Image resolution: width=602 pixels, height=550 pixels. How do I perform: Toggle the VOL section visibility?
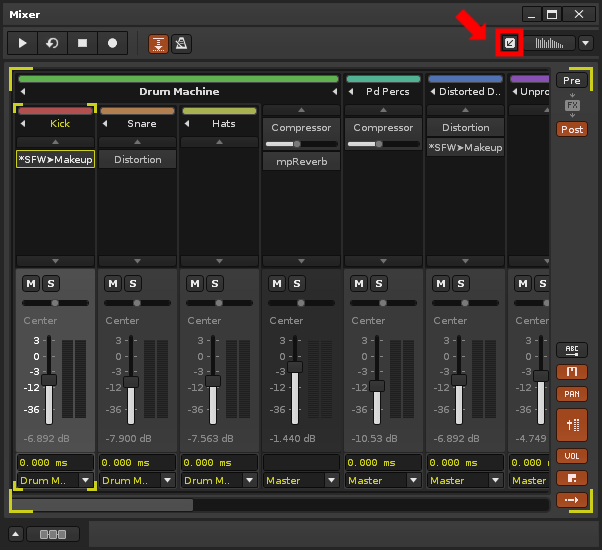pyautogui.click(x=572, y=456)
